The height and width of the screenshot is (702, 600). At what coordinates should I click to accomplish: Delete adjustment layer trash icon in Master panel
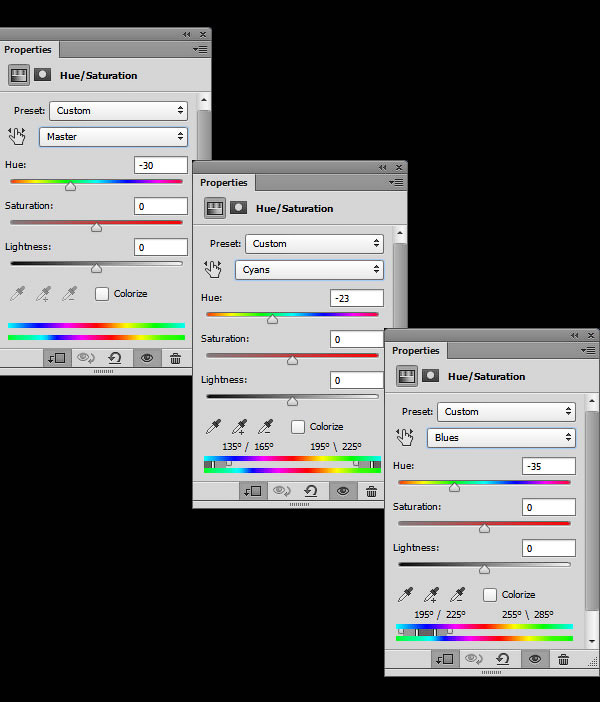tap(176, 358)
